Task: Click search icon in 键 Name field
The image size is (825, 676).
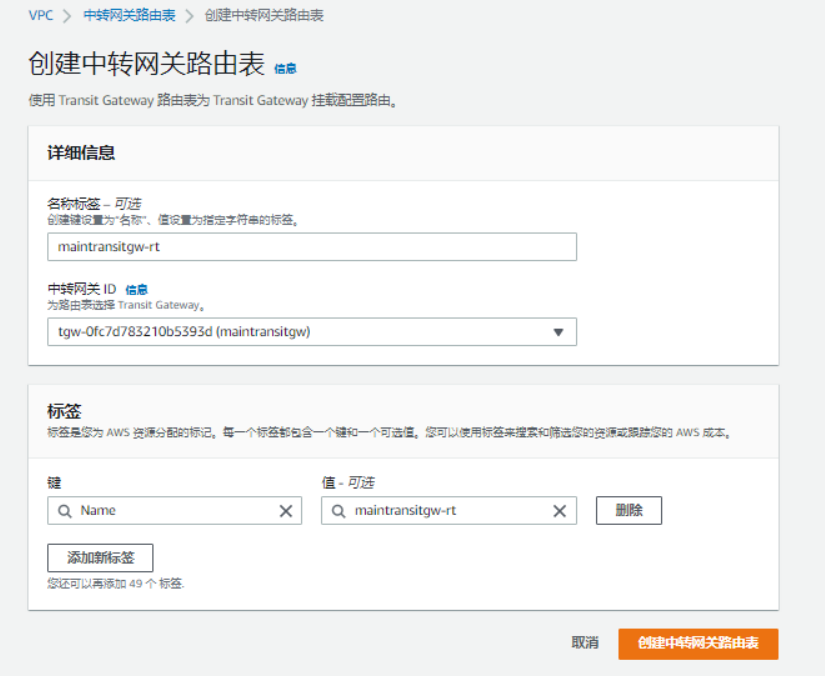Action: click(x=65, y=511)
